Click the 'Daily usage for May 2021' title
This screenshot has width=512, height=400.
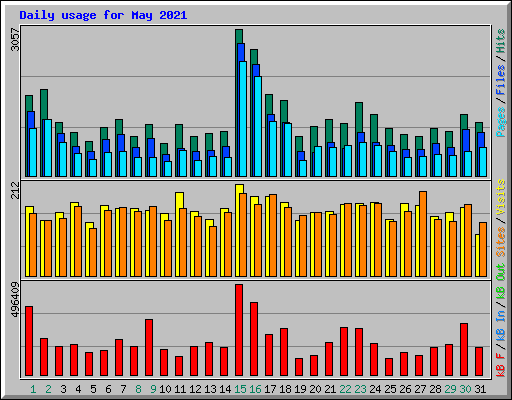[103, 15]
